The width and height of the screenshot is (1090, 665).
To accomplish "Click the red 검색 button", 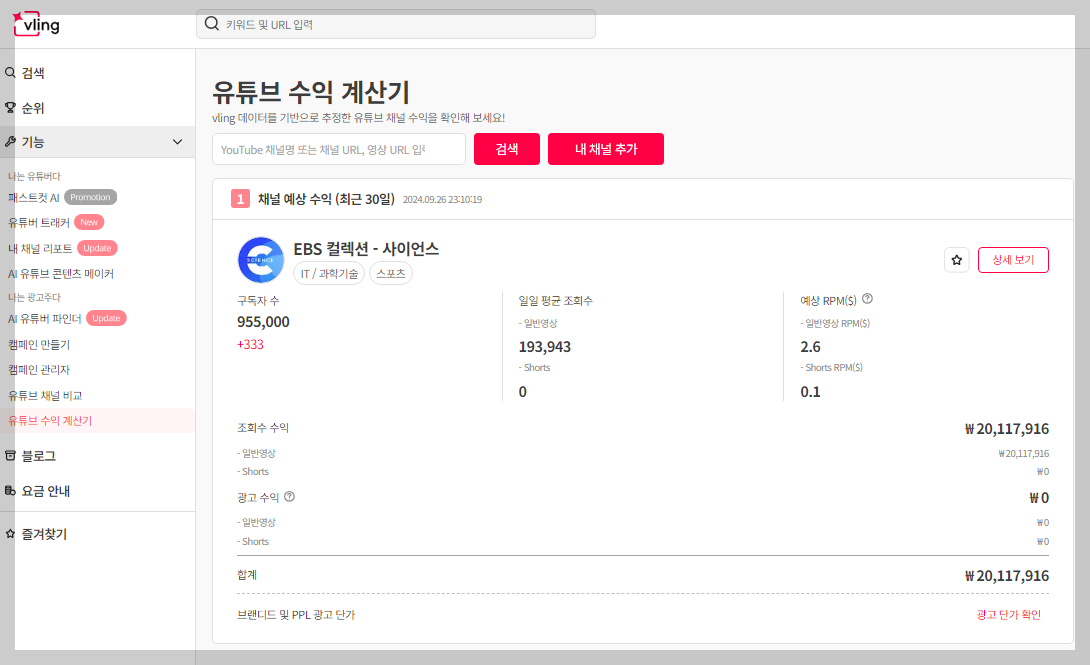I will (x=507, y=149).
